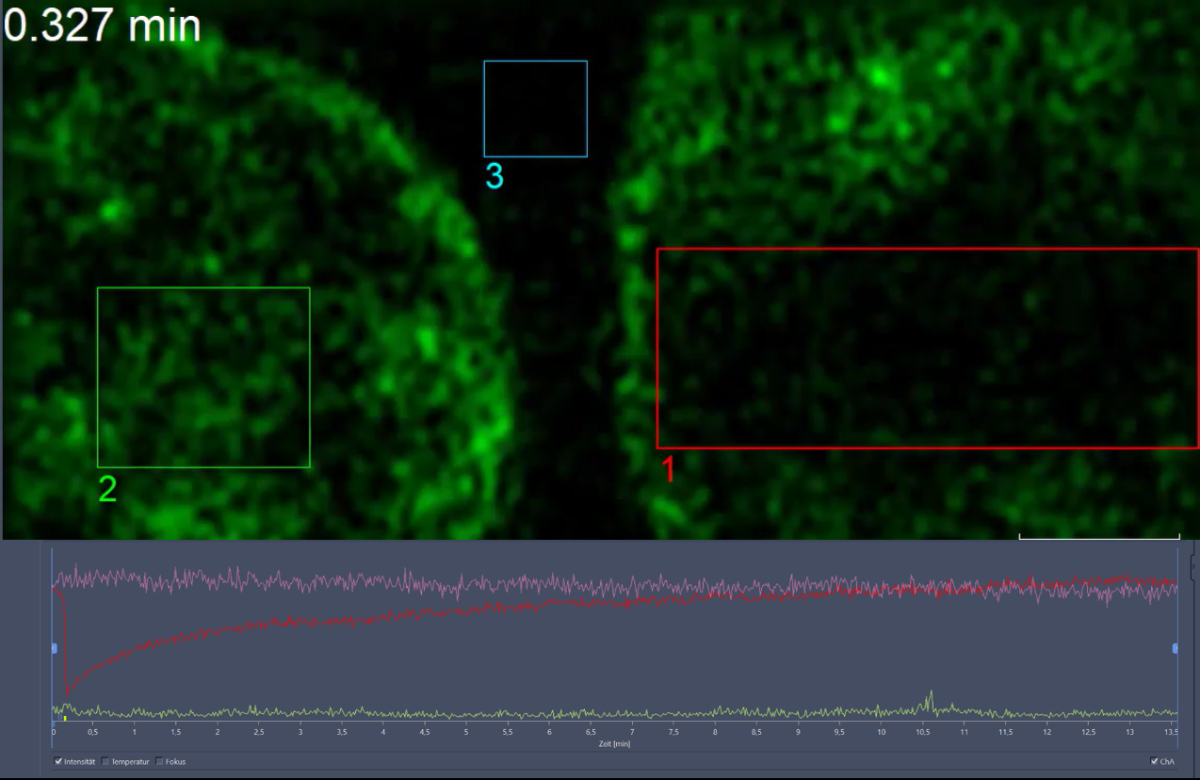
Task: Enable the Temperatur checkbox
Action: coord(106,761)
